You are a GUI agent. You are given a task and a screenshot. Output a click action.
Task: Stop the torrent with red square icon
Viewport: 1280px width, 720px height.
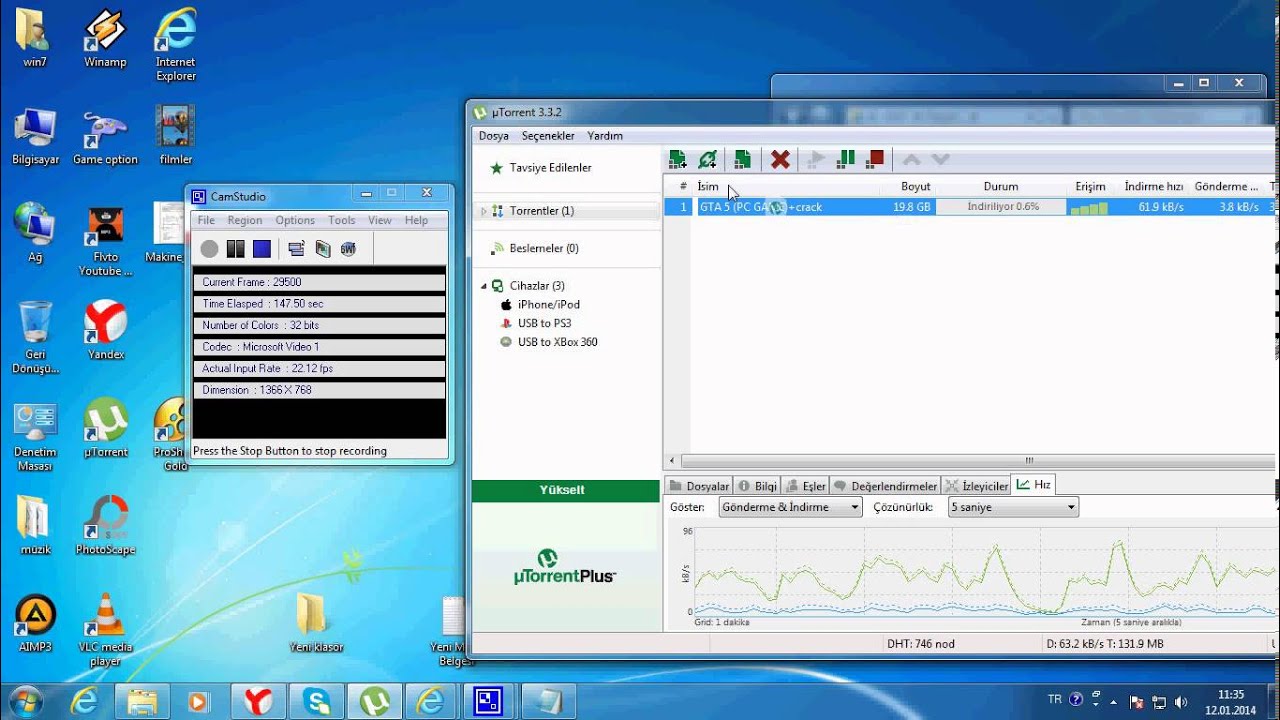tap(876, 159)
